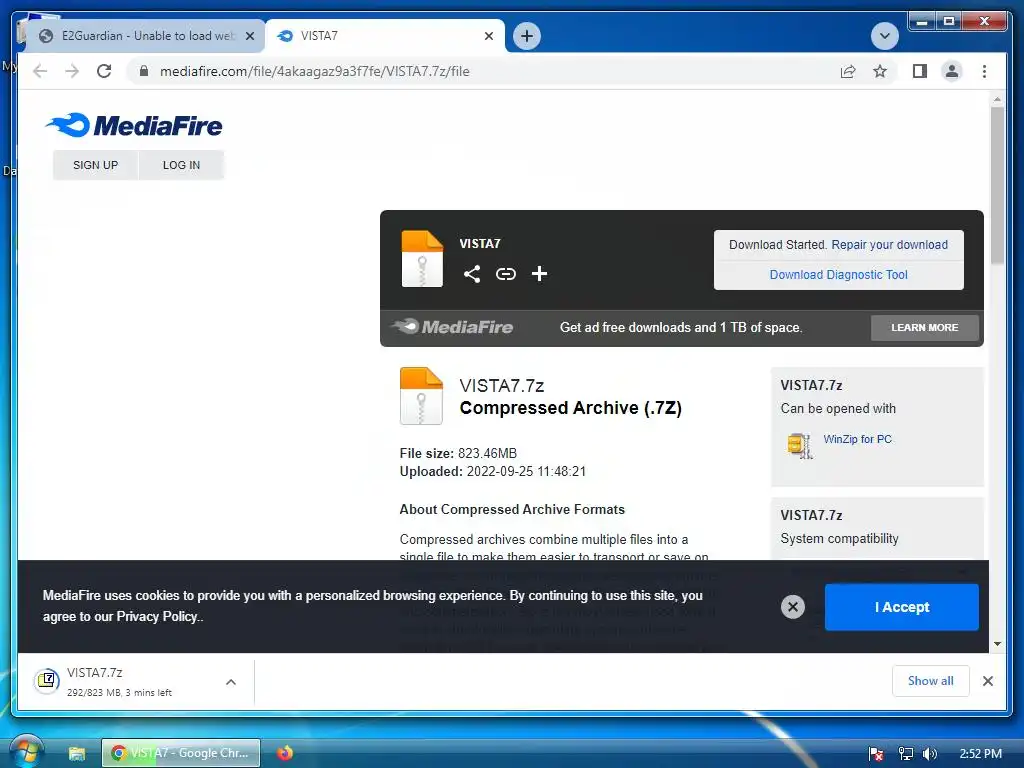The height and width of the screenshot is (768, 1024).
Task: Click the 2:52 PM clock
Action: click(x=980, y=754)
